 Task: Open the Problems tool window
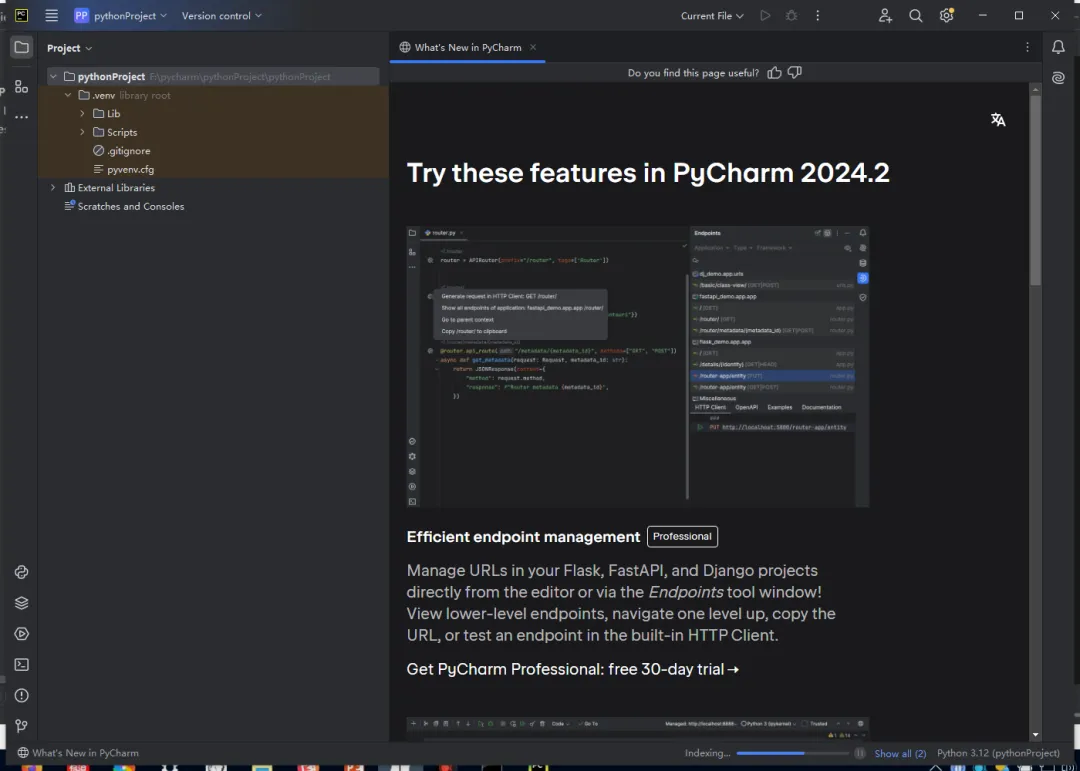pos(21,695)
